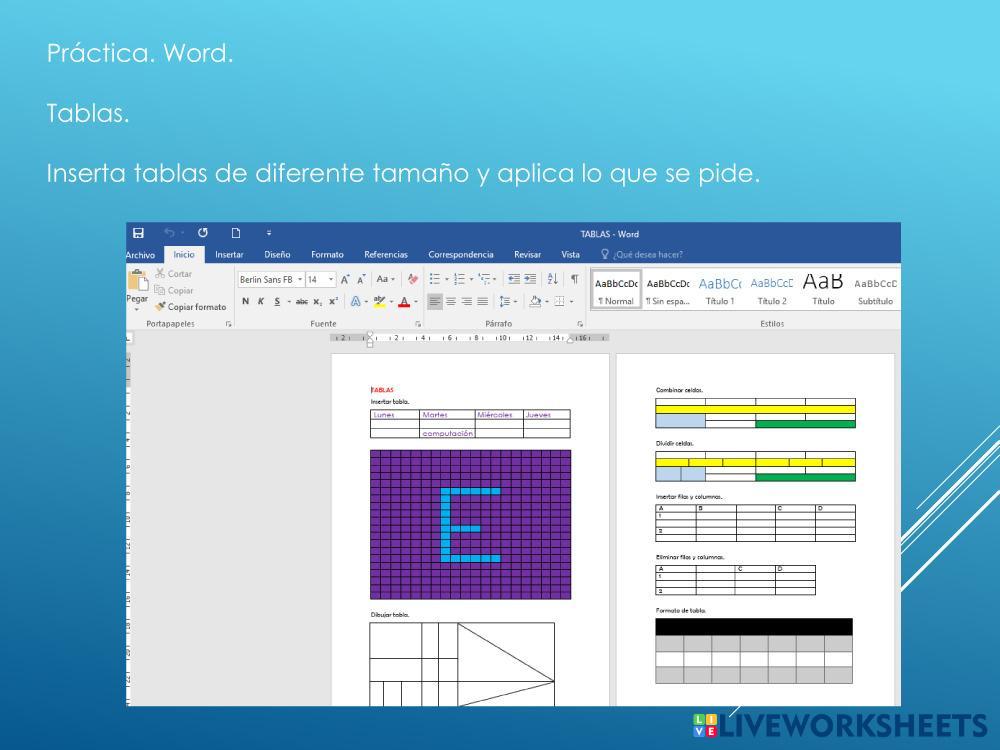Click the clear formatting eraser icon
This screenshot has height=750, width=1000.
tap(413, 280)
